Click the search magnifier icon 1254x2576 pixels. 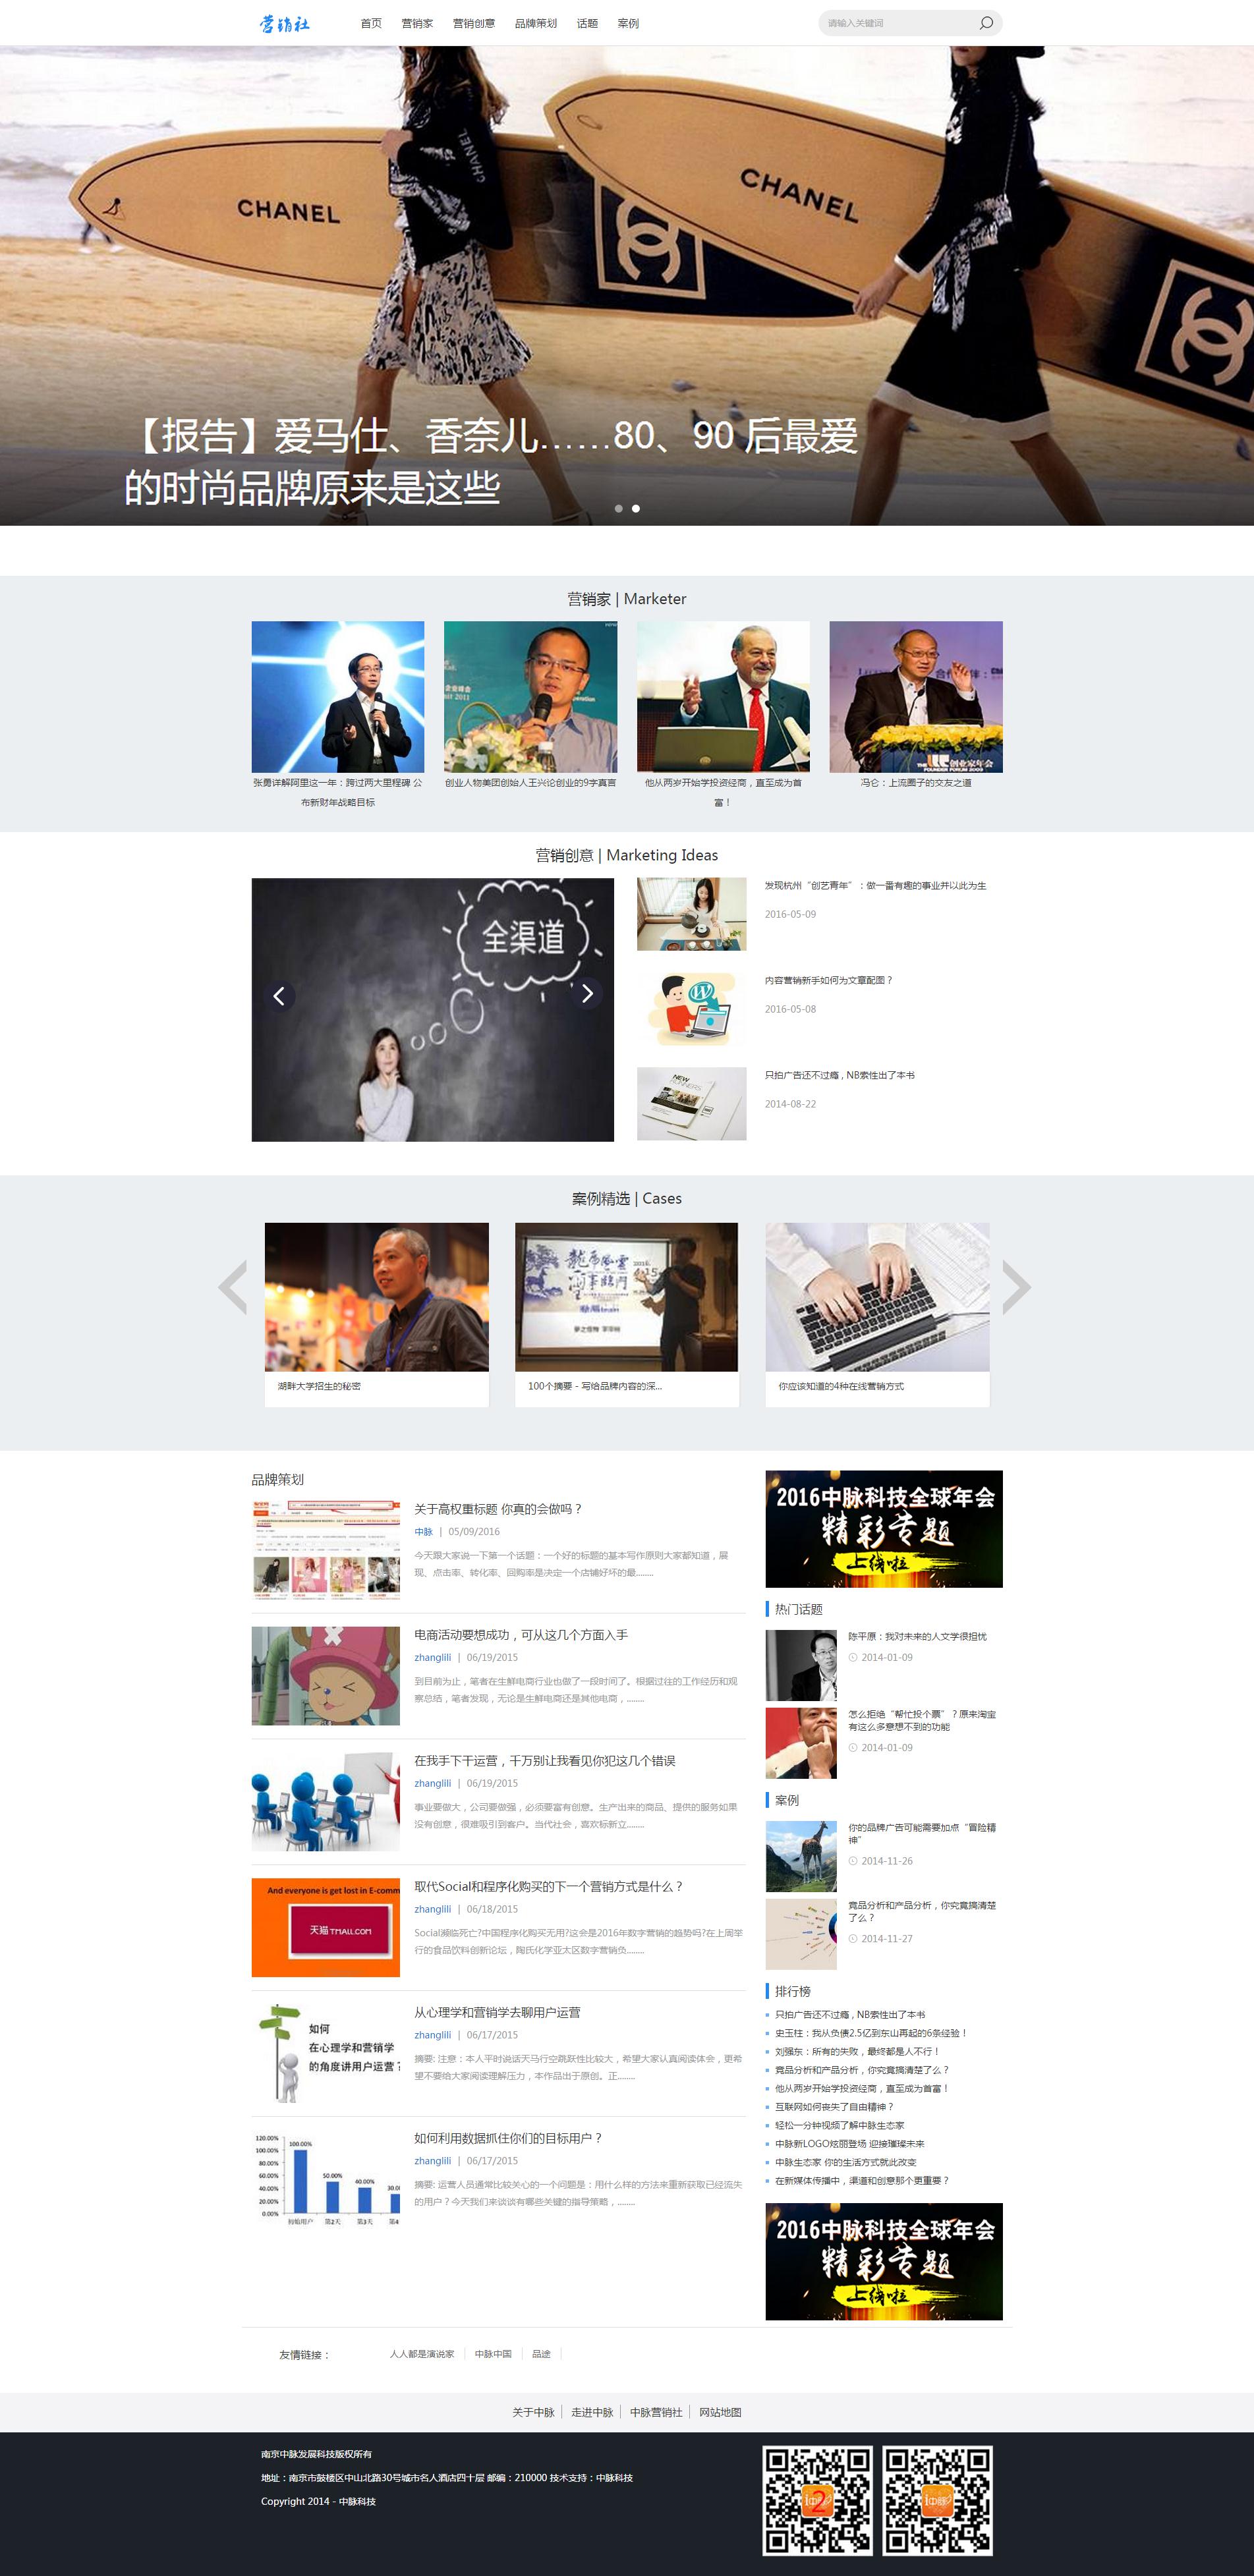tap(986, 23)
